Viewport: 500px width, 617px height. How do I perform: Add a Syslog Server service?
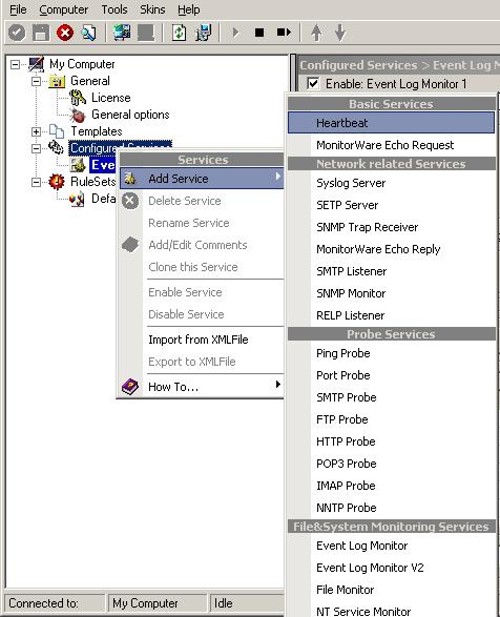coord(351,183)
